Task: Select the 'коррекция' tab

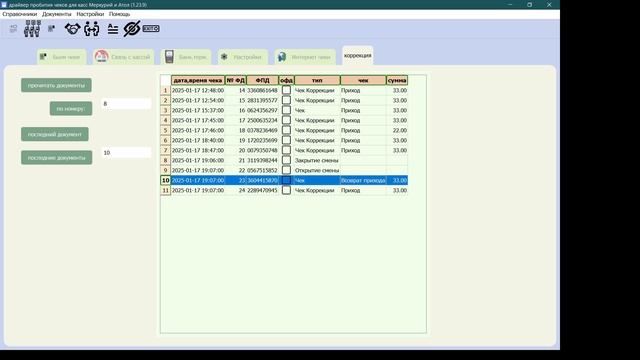Action: tap(358, 56)
